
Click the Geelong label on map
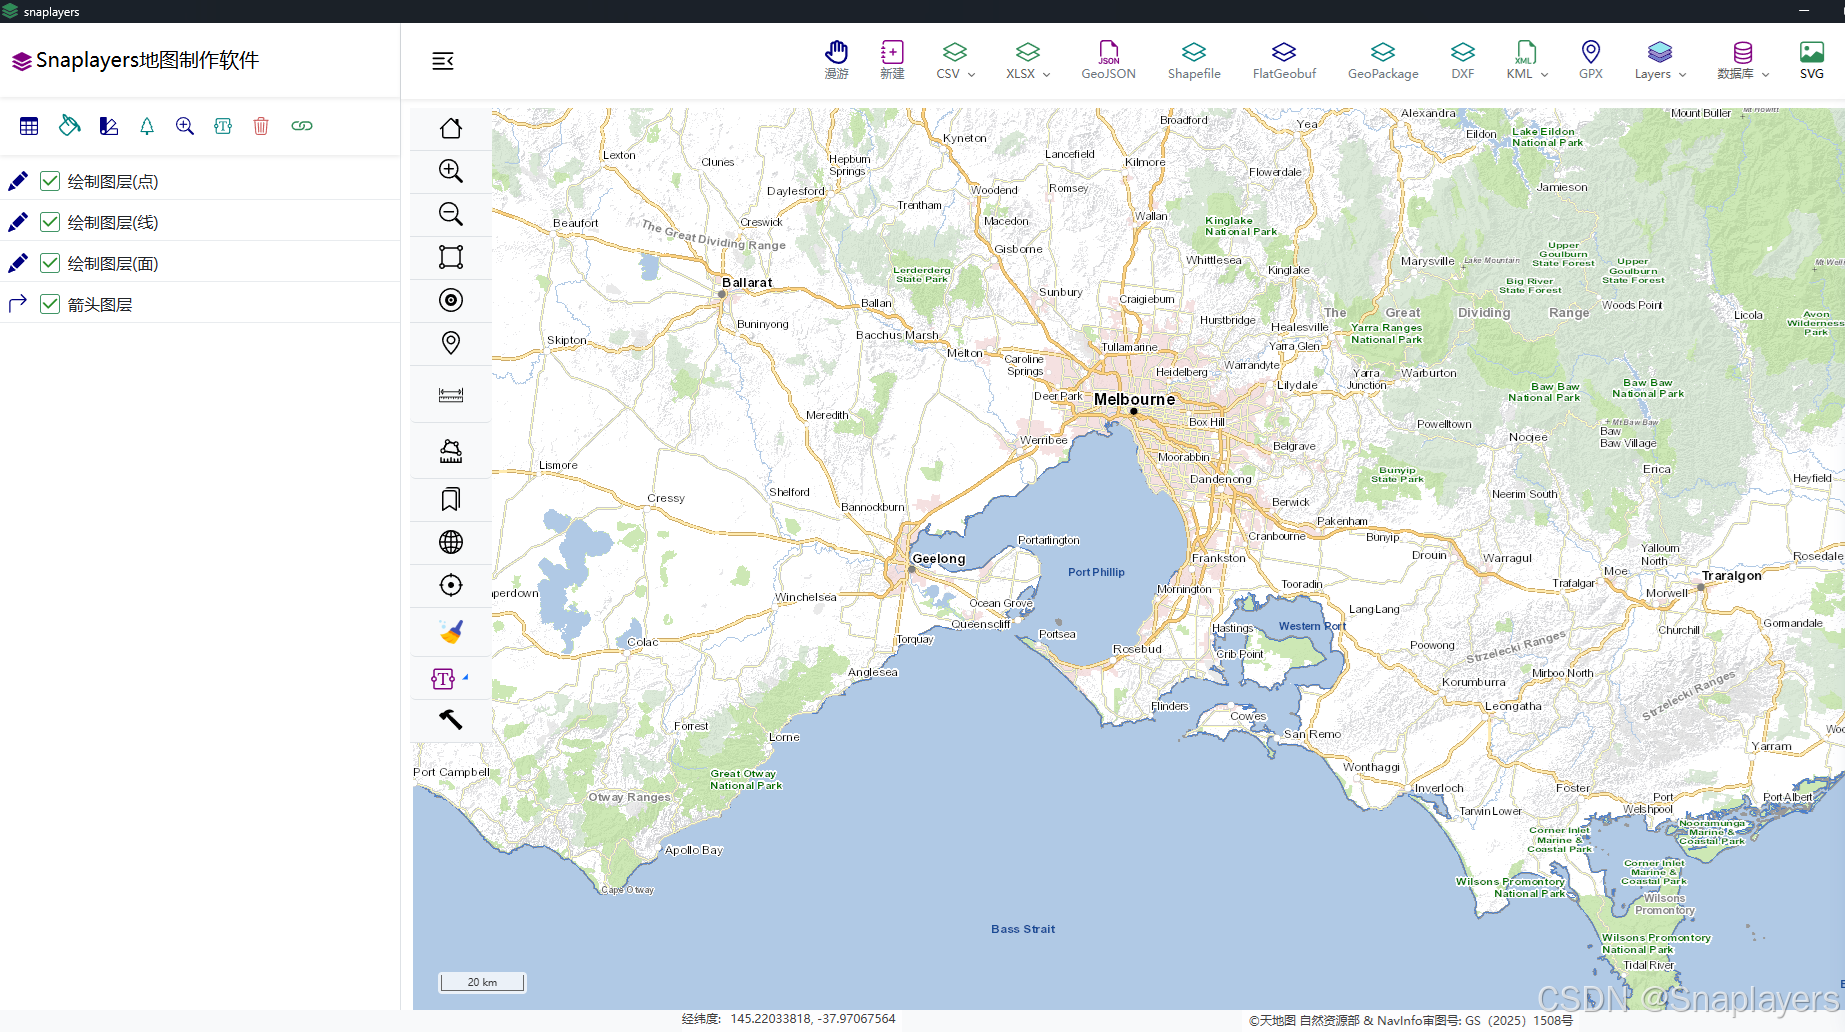pyautogui.click(x=938, y=559)
